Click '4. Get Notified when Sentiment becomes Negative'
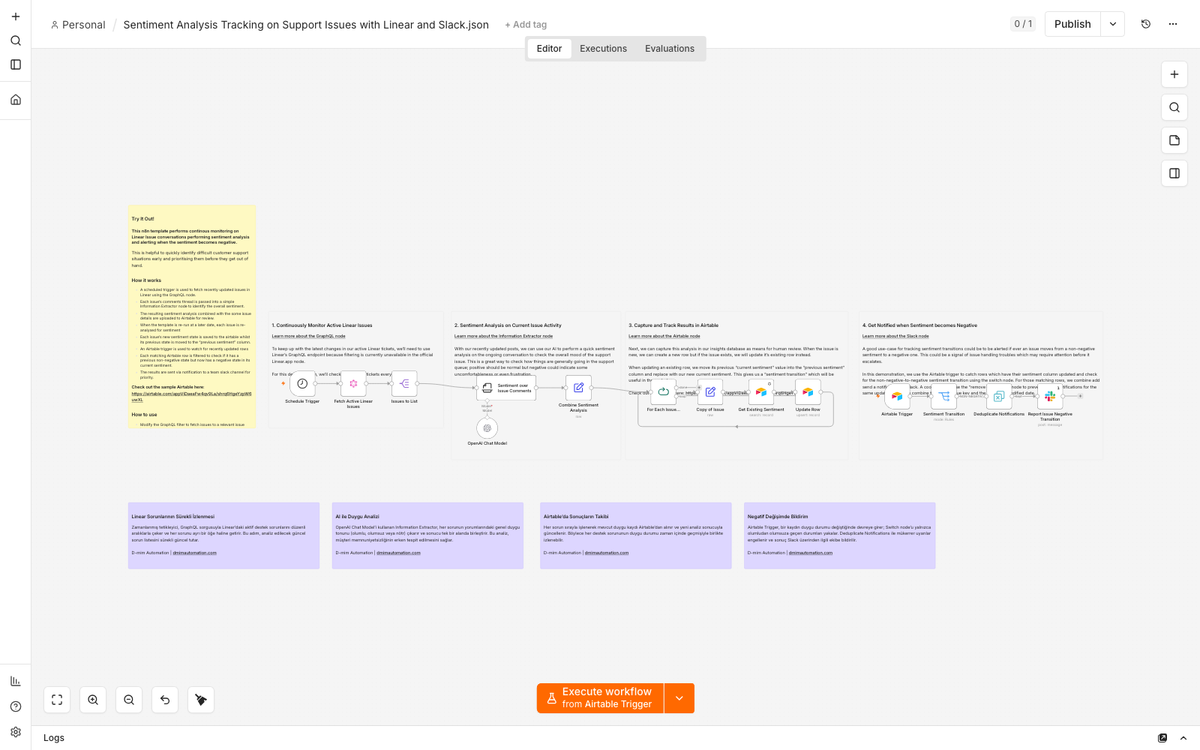This screenshot has width=1200, height=750. tap(920, 325)
